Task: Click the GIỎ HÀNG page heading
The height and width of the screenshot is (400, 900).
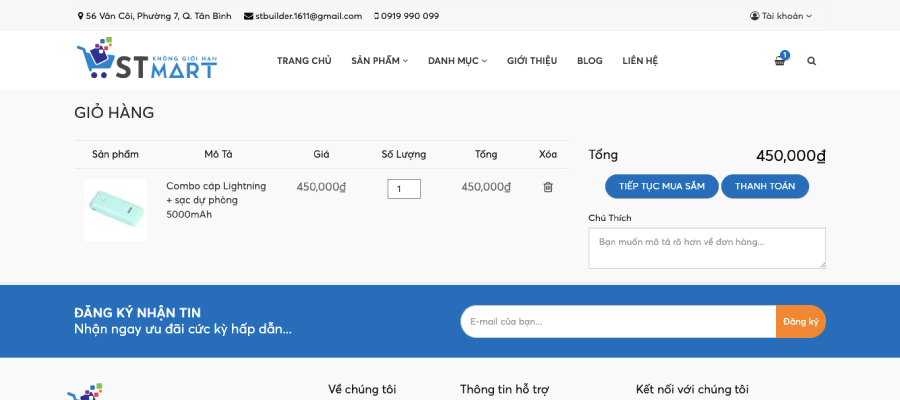Action: (x=114, y=112)
